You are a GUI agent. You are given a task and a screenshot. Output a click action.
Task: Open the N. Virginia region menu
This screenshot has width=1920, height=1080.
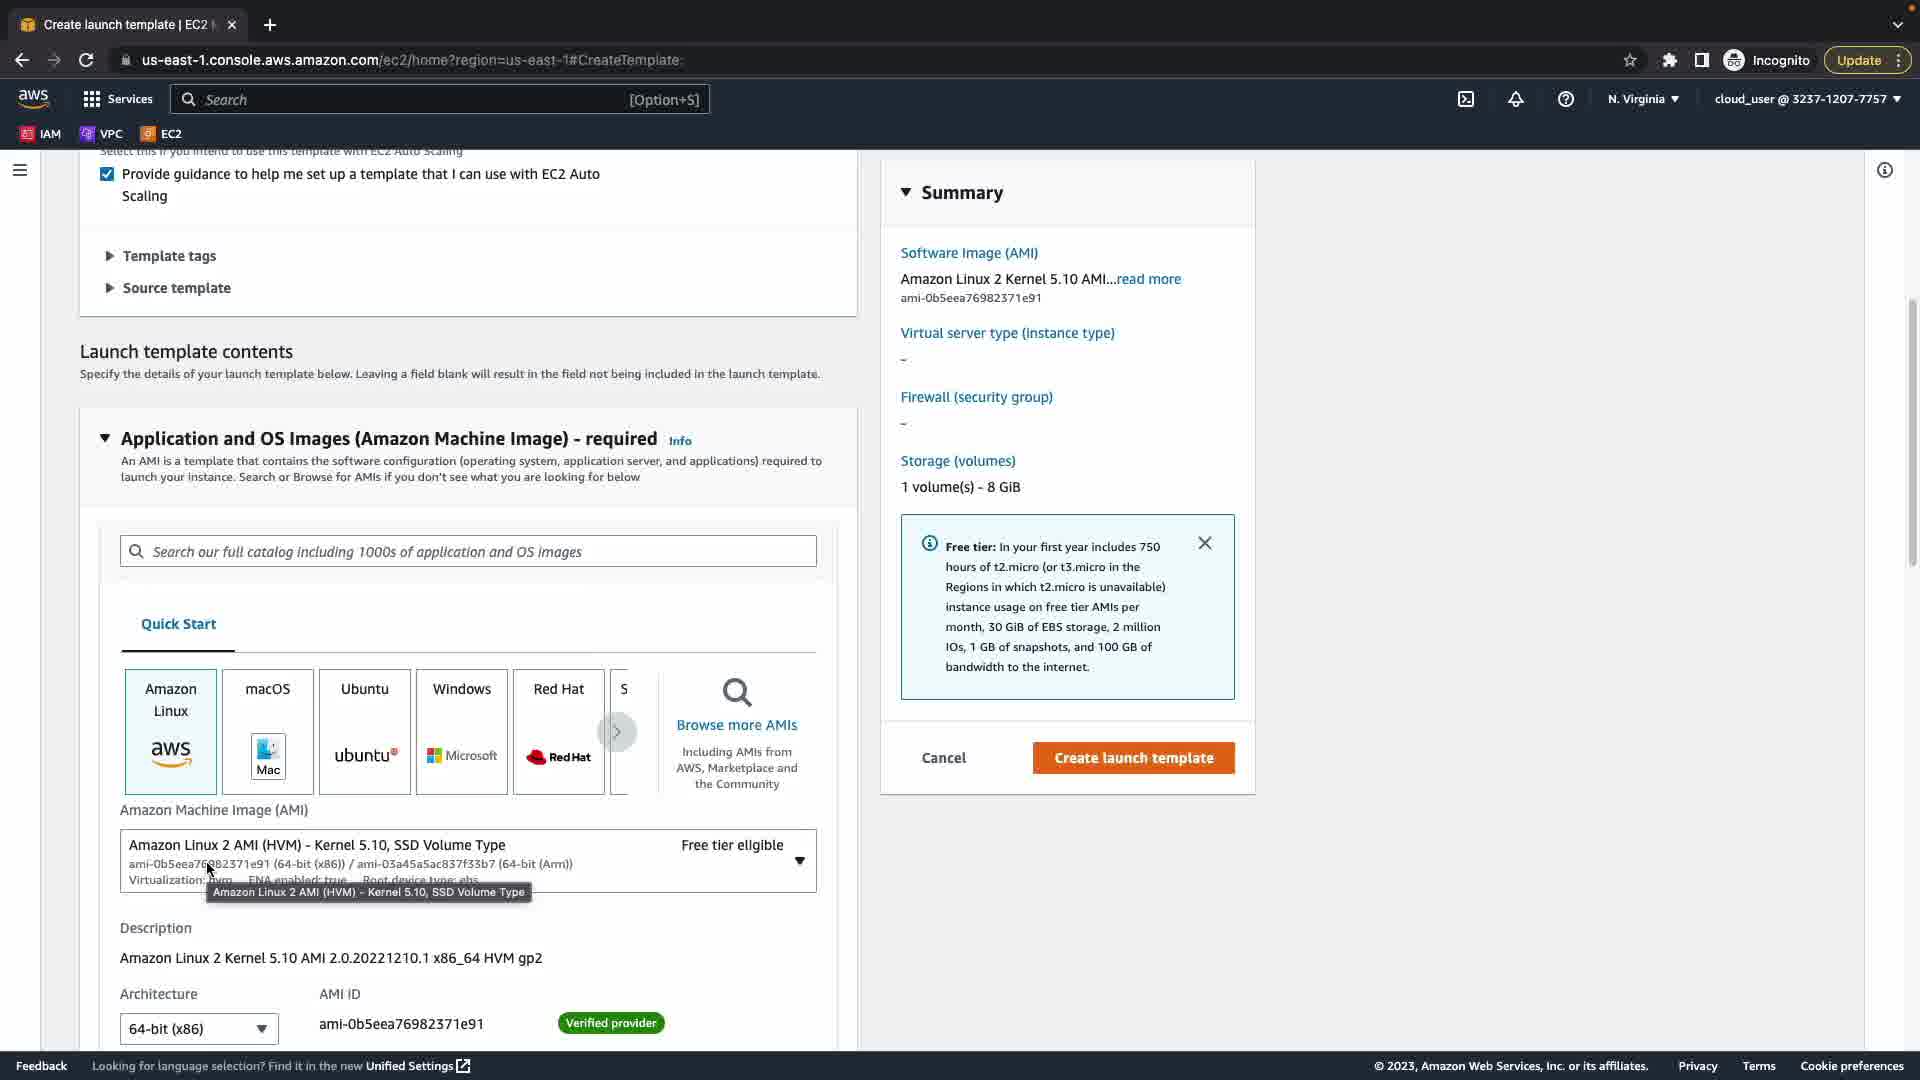(x=1643, y=99)
